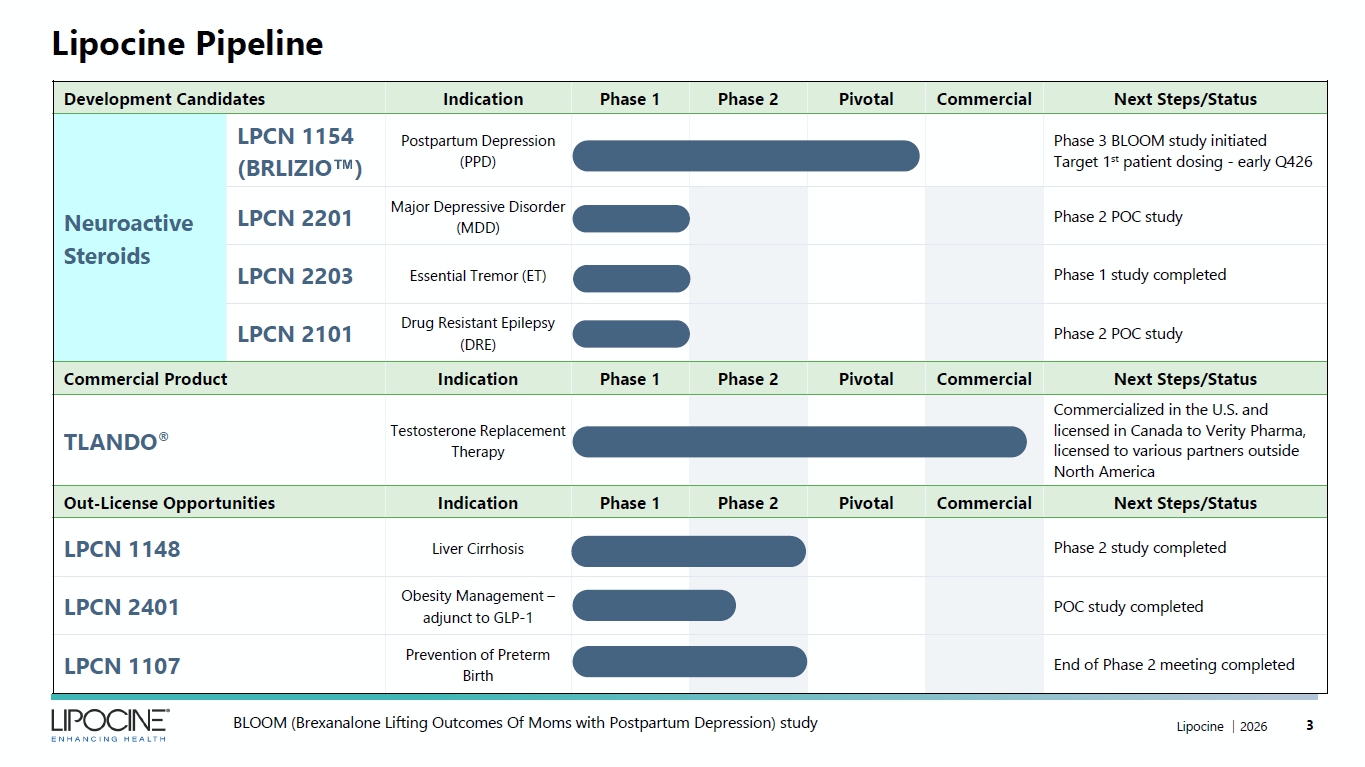The height and width of the screenshot is (767, 1365).
Task: Click the Commercial Product section header
Action: click(146, 379)
